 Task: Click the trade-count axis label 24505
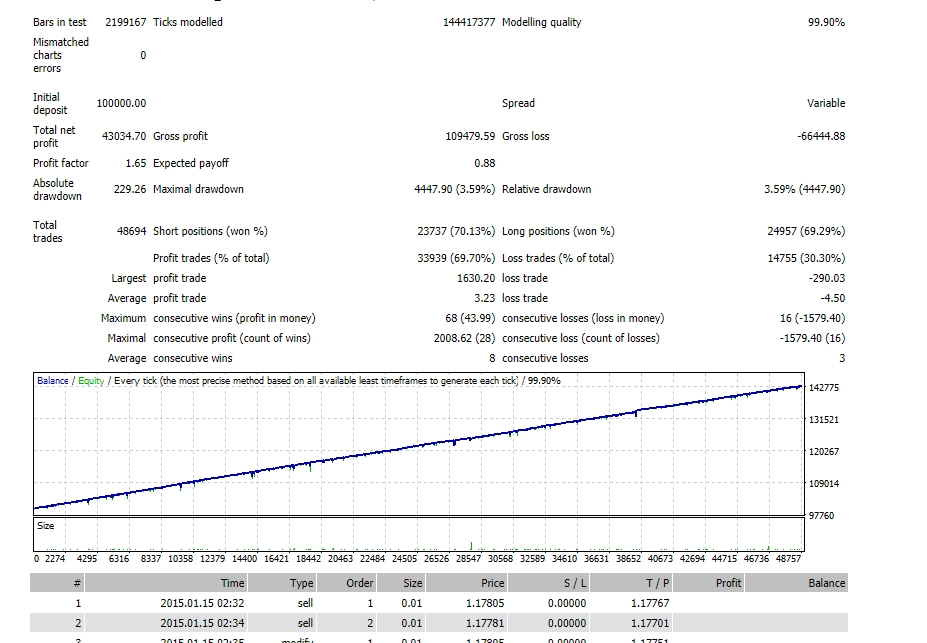pos(404,559)
